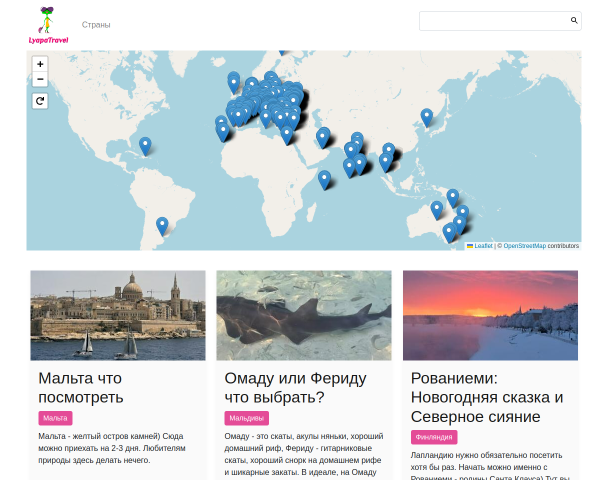This screenshot has height=480, width=600.
Task: Select the map marker in Argentina
Action: coord(162,226)
